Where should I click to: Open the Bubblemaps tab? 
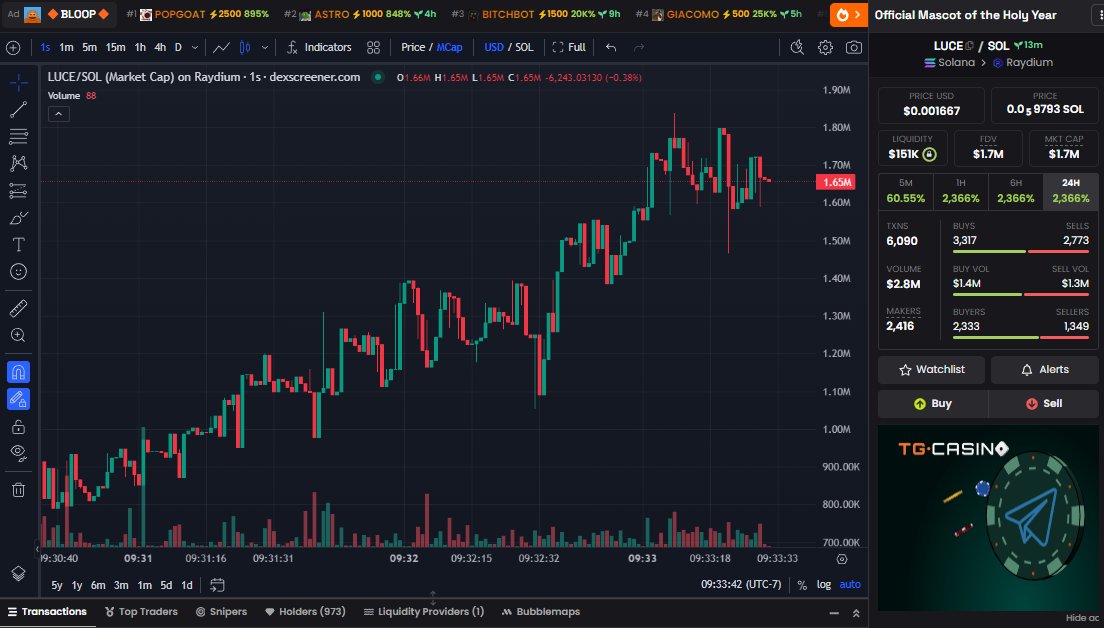540,612
